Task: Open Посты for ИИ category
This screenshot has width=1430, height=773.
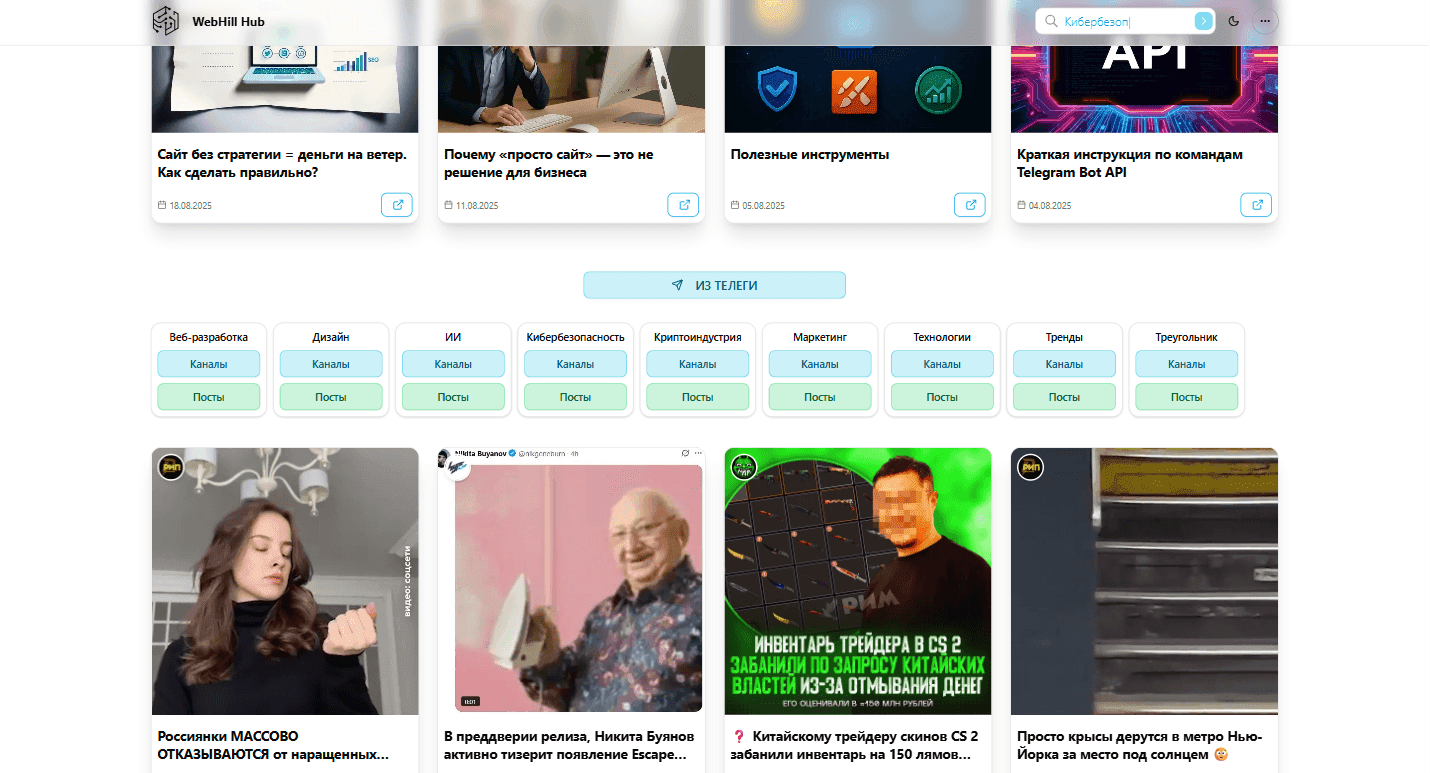Action: (453, 397)
